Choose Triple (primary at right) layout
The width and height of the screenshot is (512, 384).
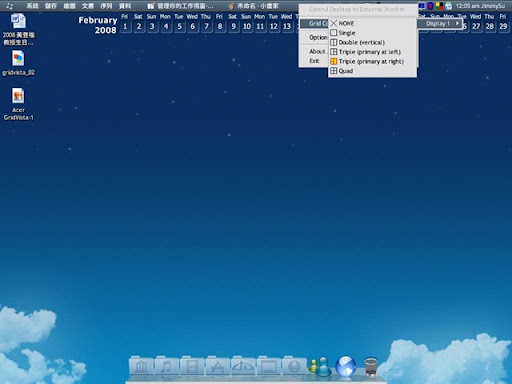click(x=372, y=61)
